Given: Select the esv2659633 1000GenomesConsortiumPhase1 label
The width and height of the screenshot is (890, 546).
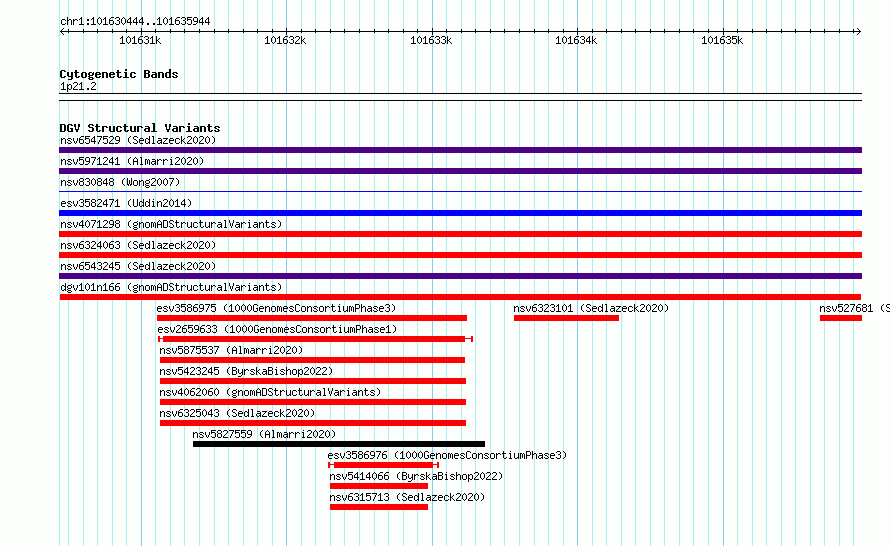Looking at the screenshot, I should pyautogui.click(x=277, y=329).
